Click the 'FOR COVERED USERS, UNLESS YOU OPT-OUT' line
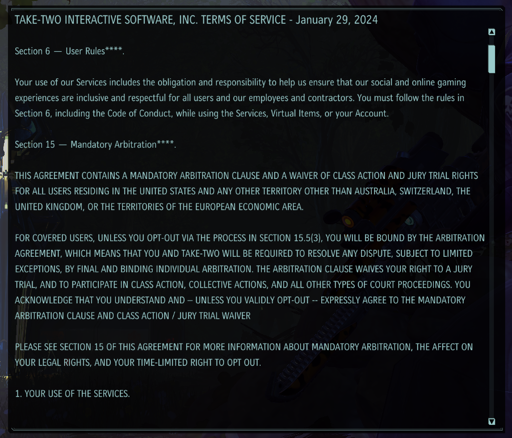 click(250, 238)
